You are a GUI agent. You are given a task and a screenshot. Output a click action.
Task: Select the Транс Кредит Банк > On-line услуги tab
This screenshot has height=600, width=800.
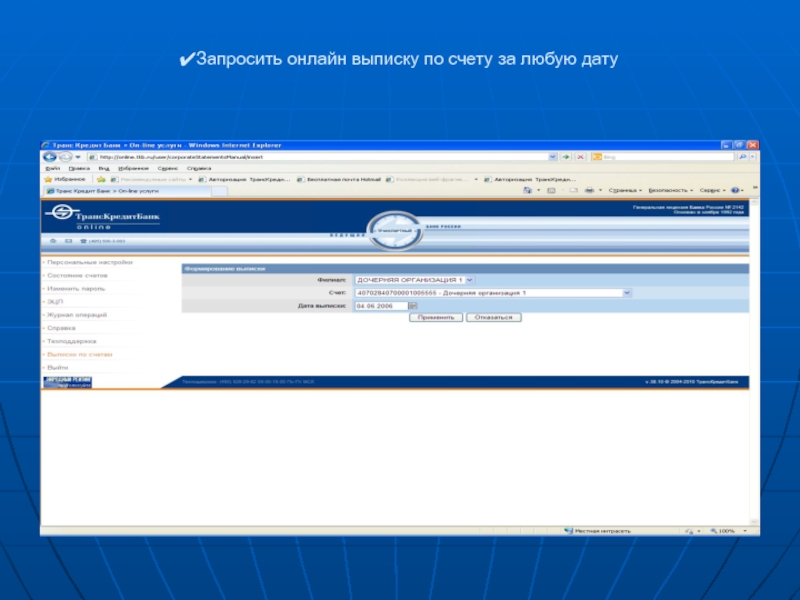click(x=127, y=191)
